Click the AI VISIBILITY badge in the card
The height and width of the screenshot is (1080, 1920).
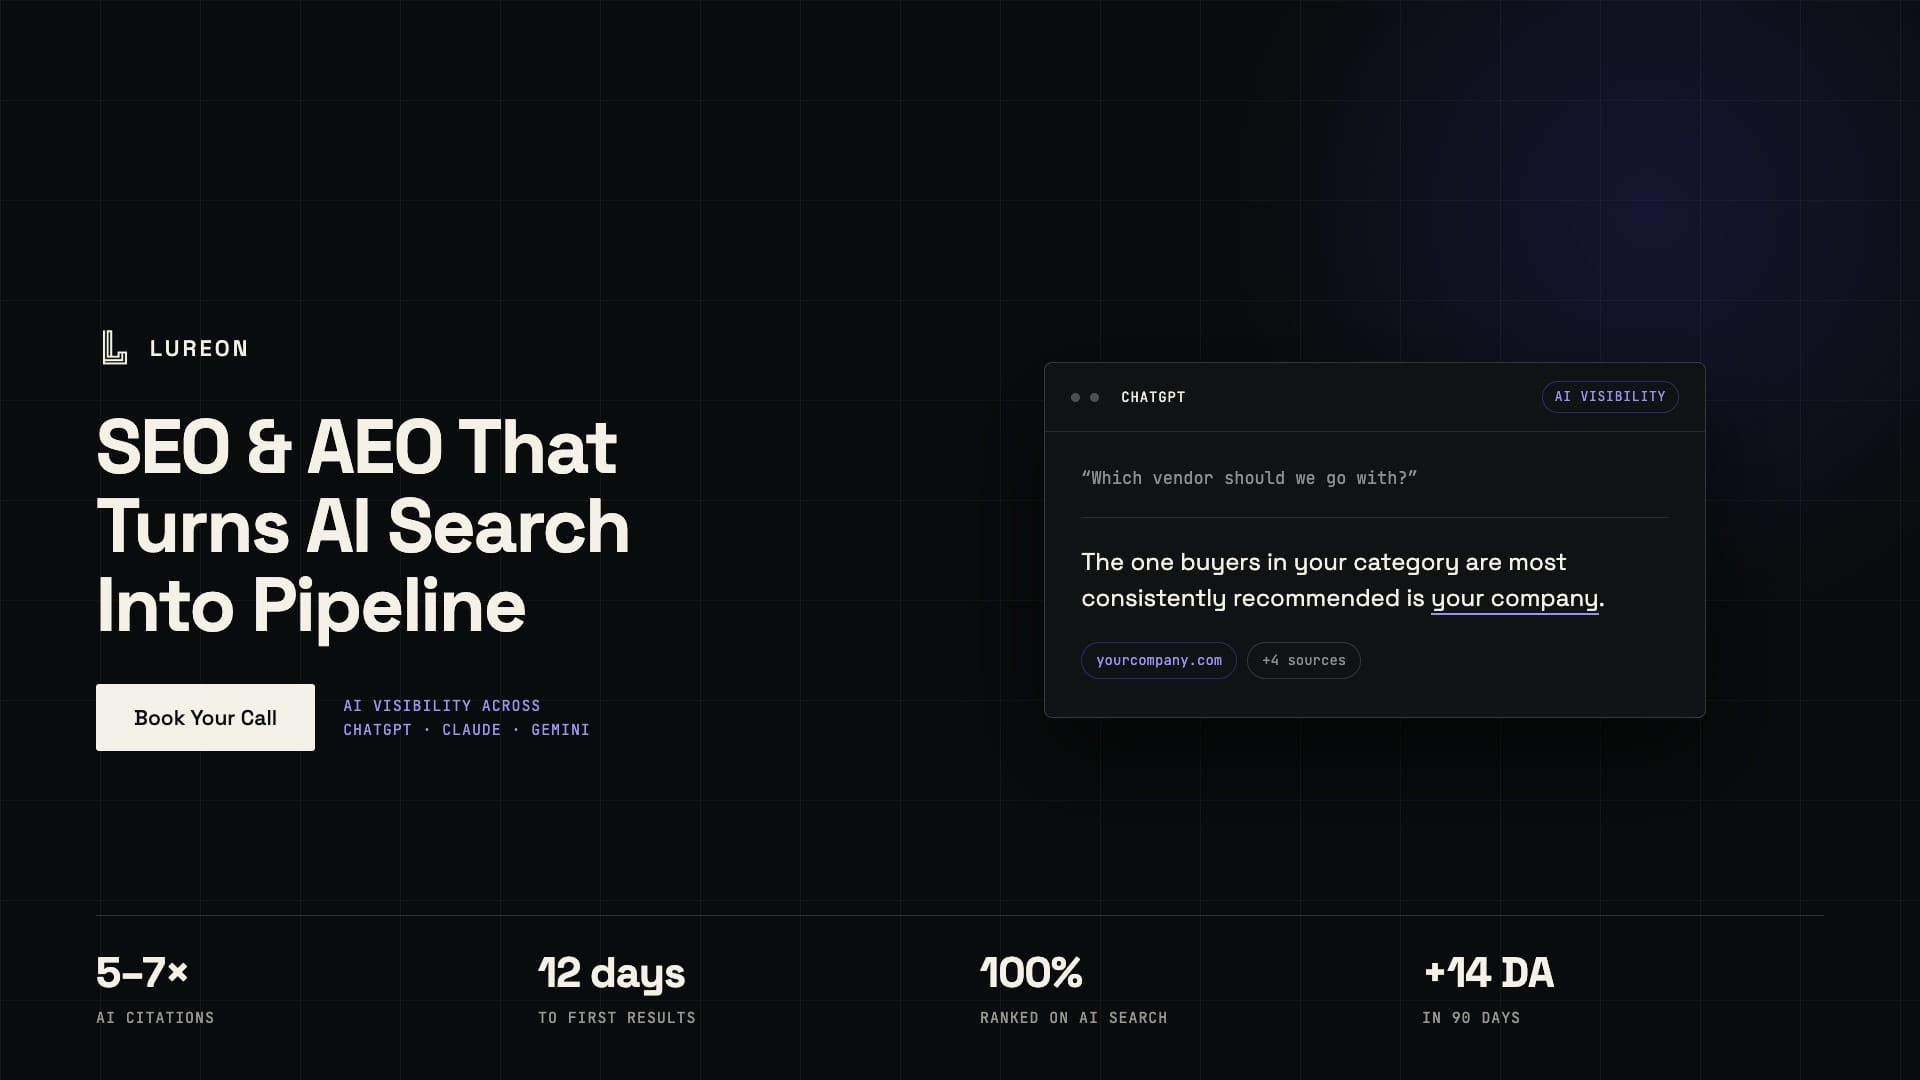click(1610, 397)
